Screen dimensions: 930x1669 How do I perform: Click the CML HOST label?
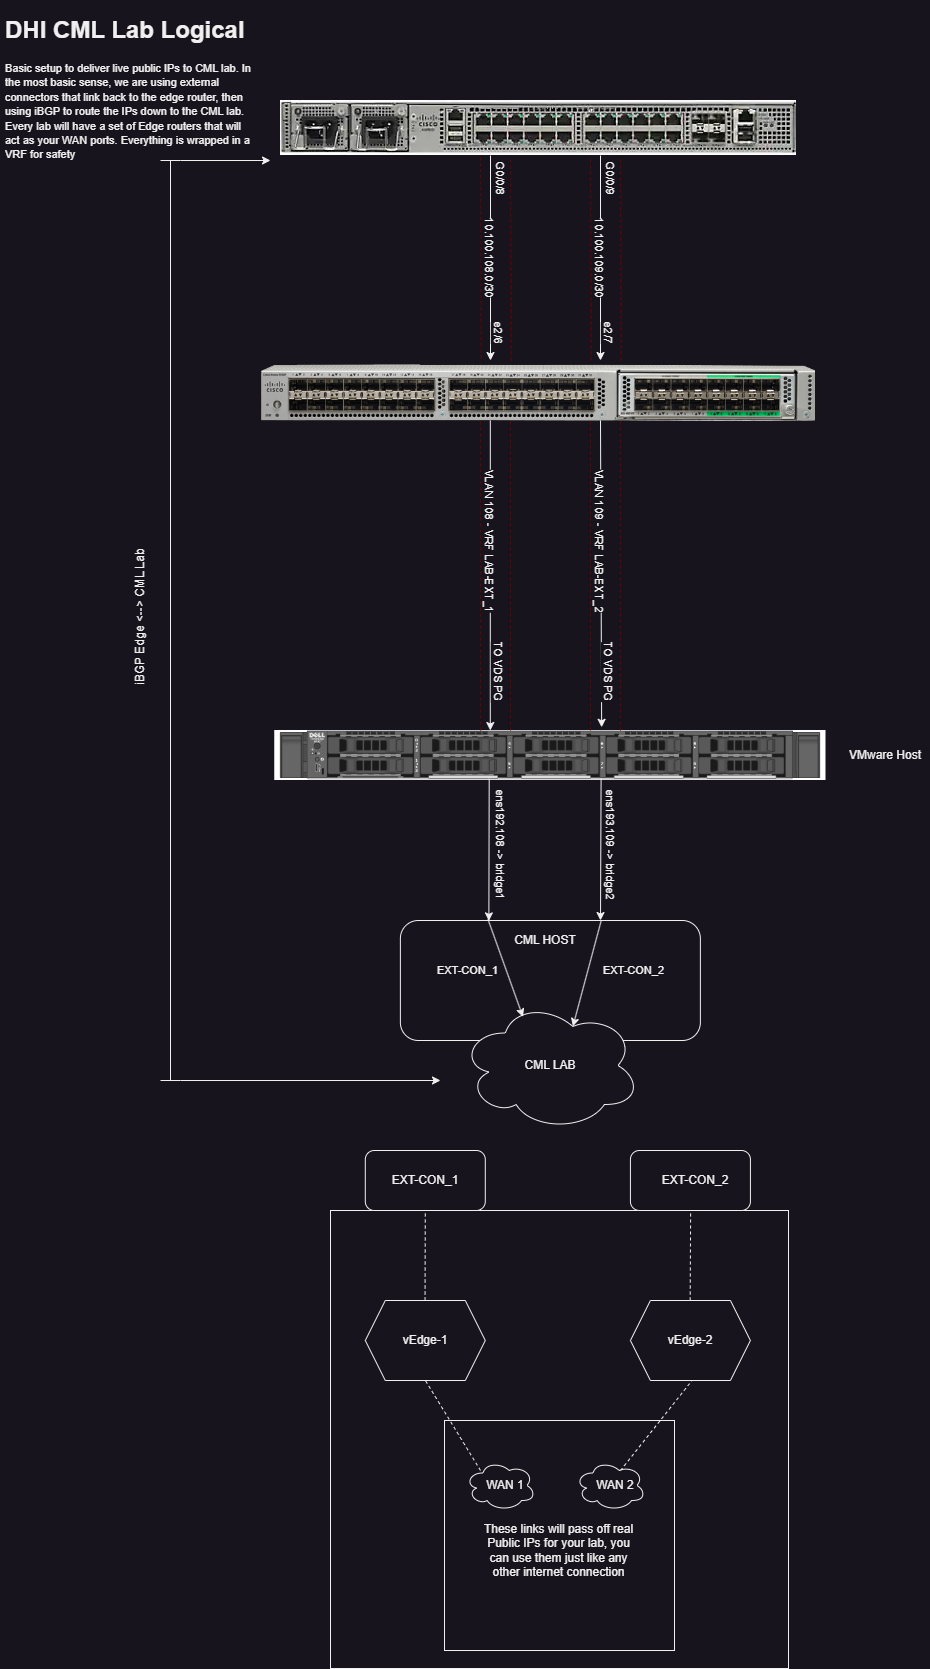click(x=545, y=940)
